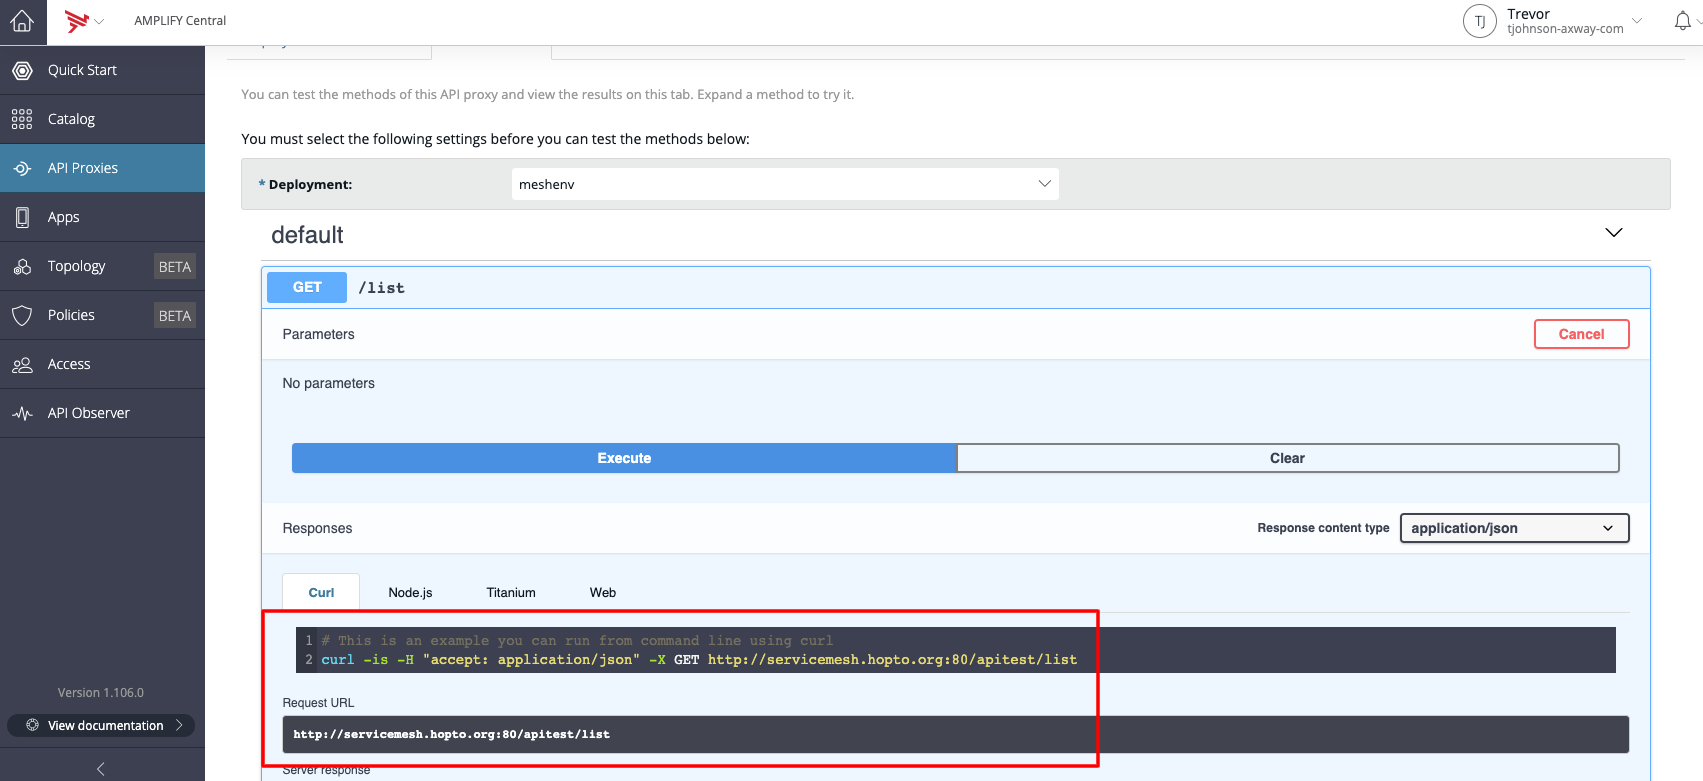The height and width of the screenshot is (781, 1703).
Task: Open the notifications bell
Action: 1683,21
